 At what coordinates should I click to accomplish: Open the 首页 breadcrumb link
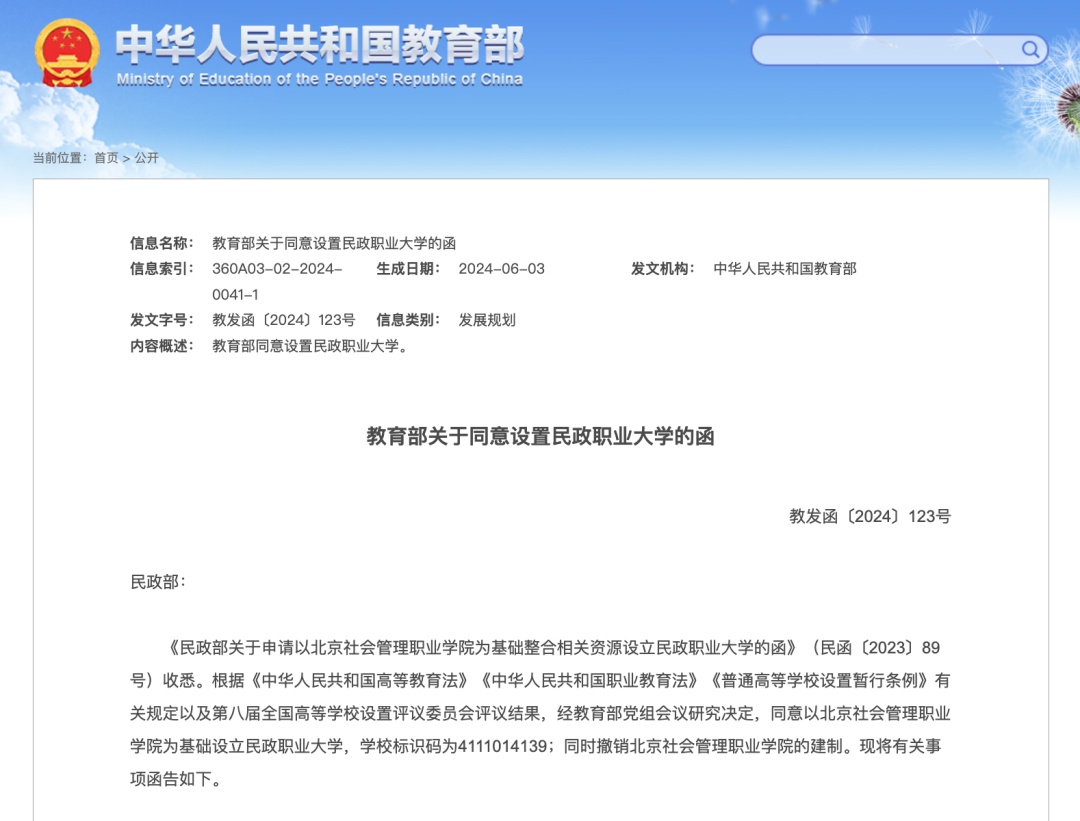pos(106,158)
